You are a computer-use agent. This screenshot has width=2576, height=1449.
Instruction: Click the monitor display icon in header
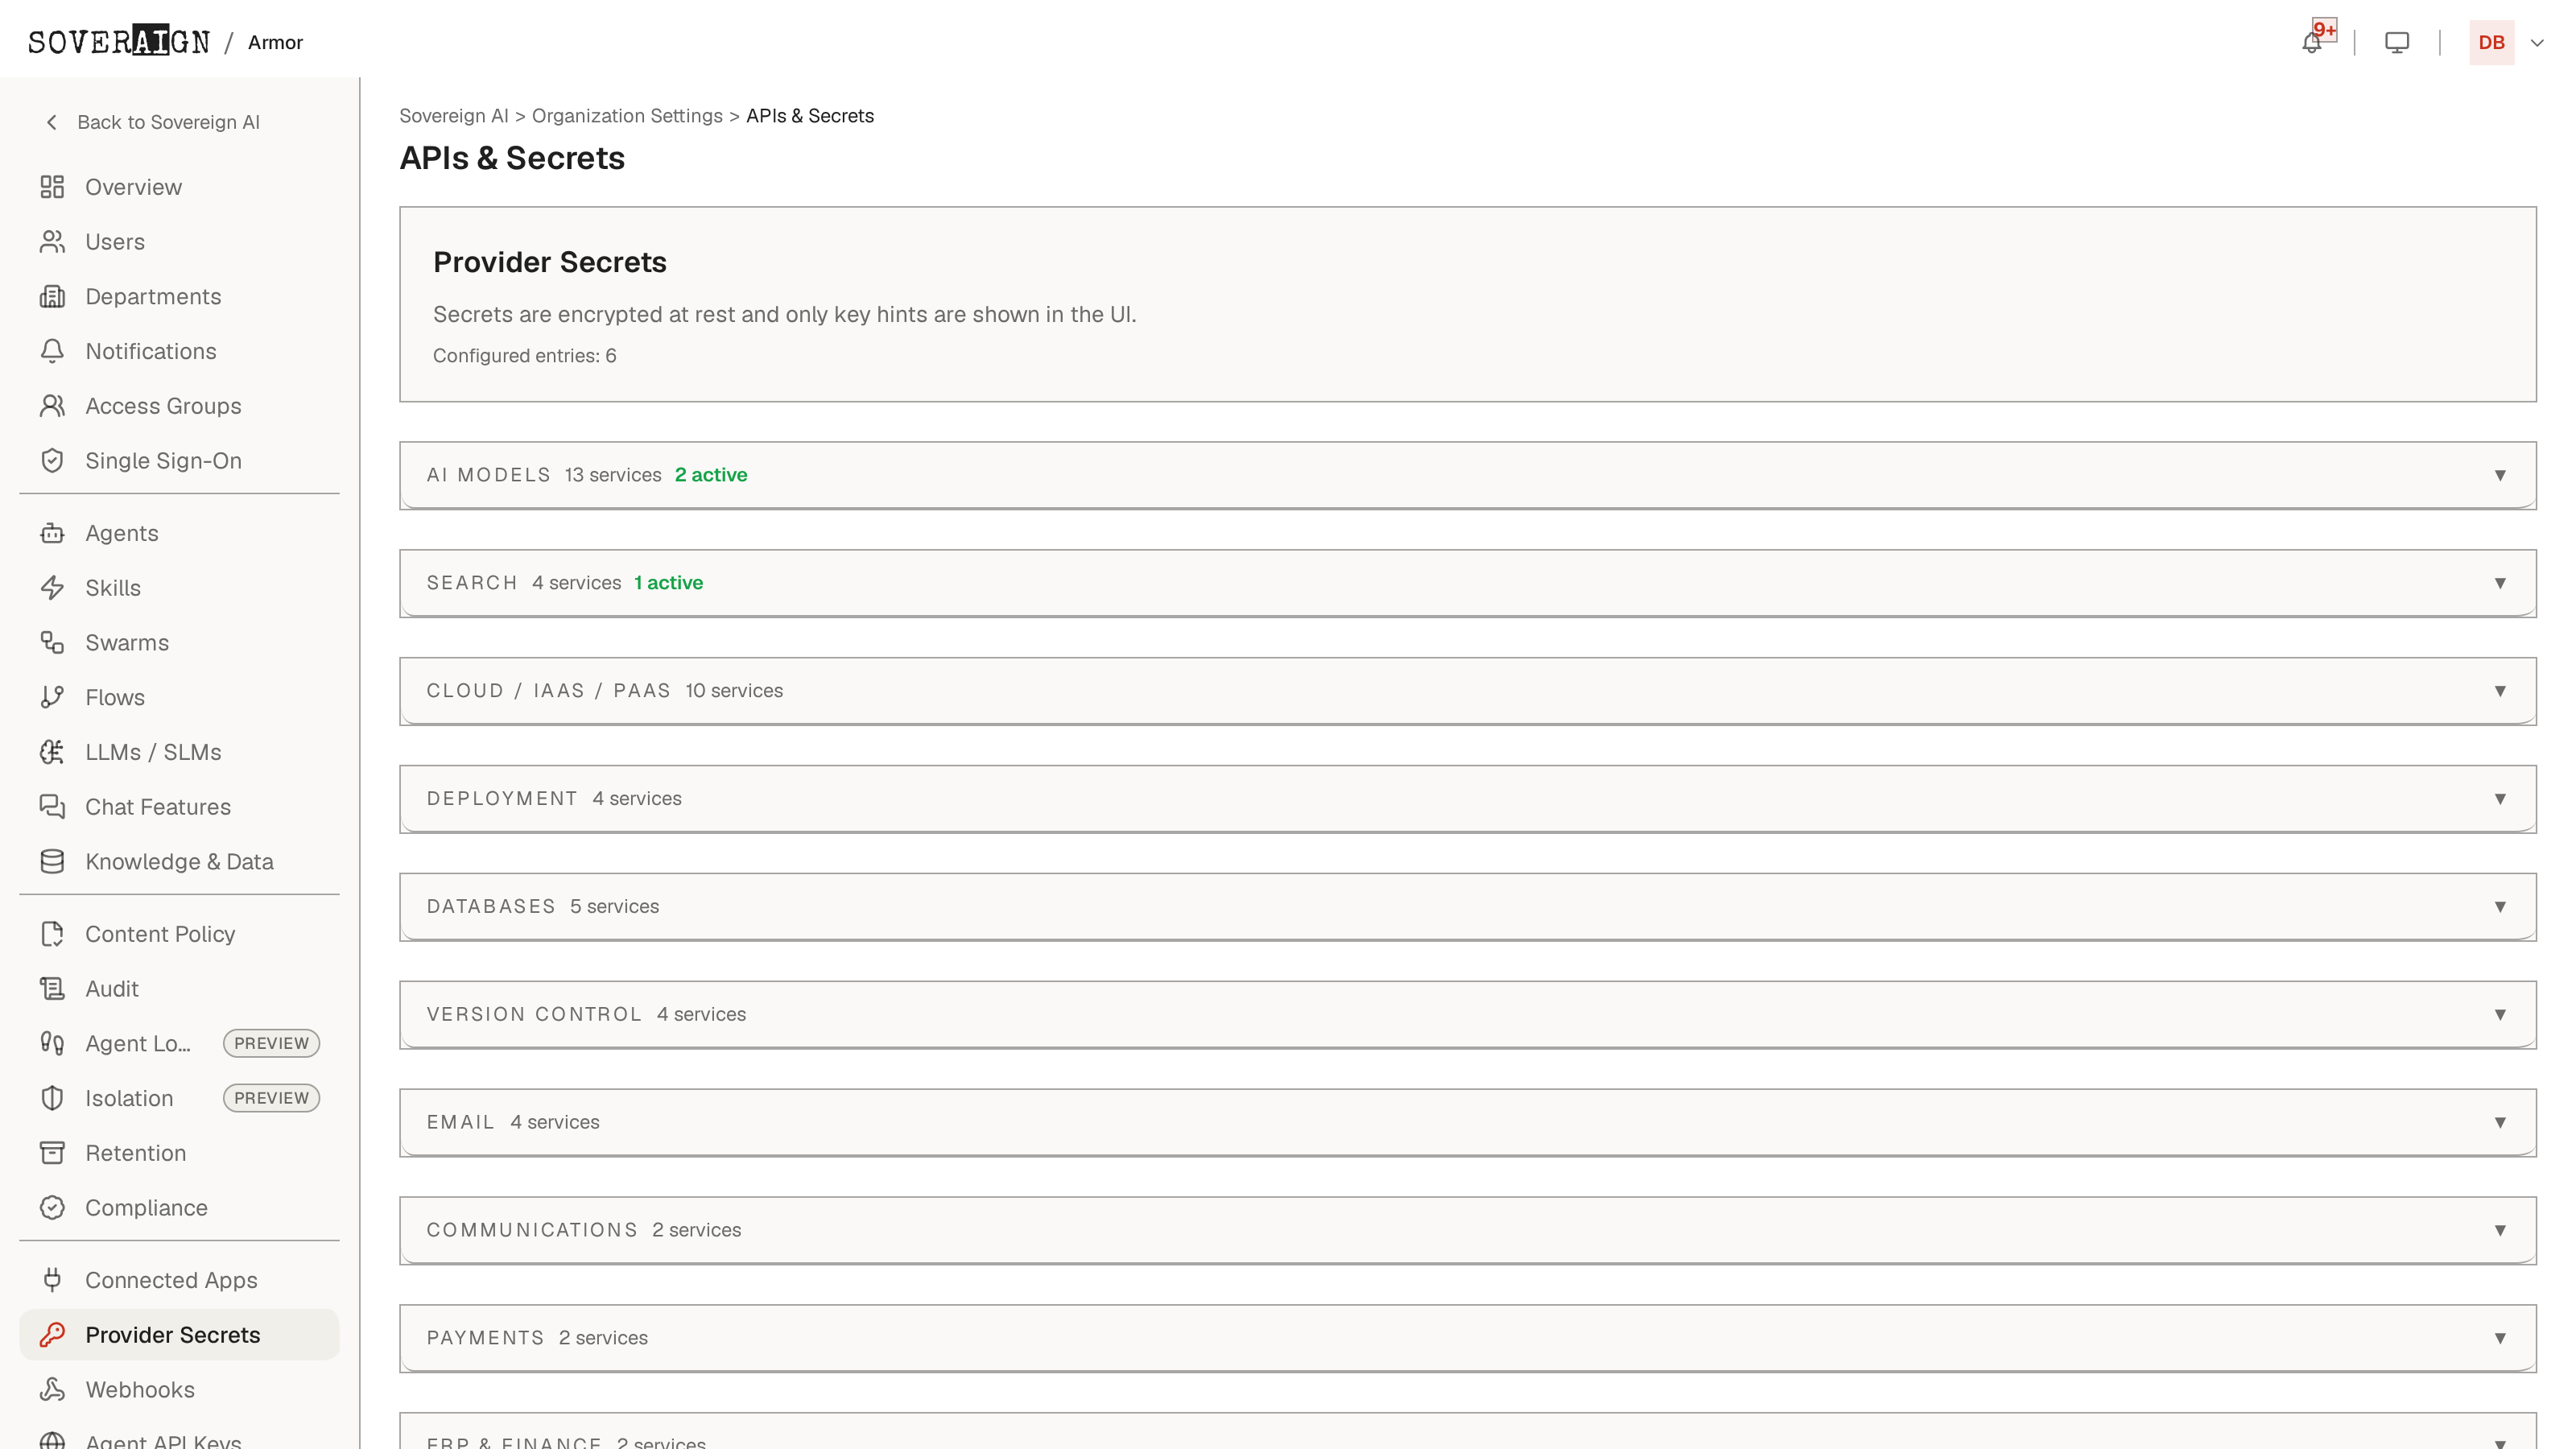2397,42
